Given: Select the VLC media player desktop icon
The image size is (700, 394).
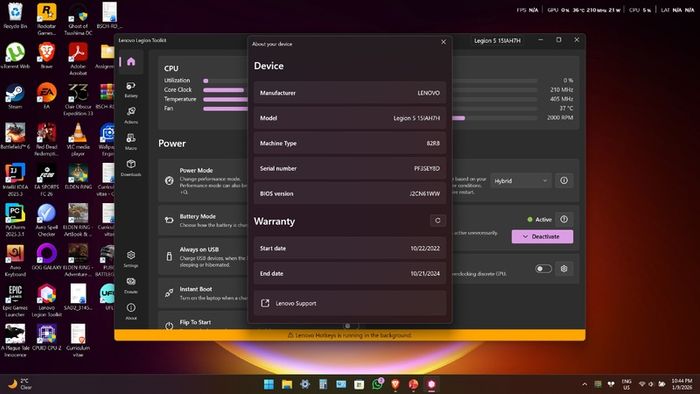Looking at the screenshot, I should pyautogui.click(x=78, y=139).
